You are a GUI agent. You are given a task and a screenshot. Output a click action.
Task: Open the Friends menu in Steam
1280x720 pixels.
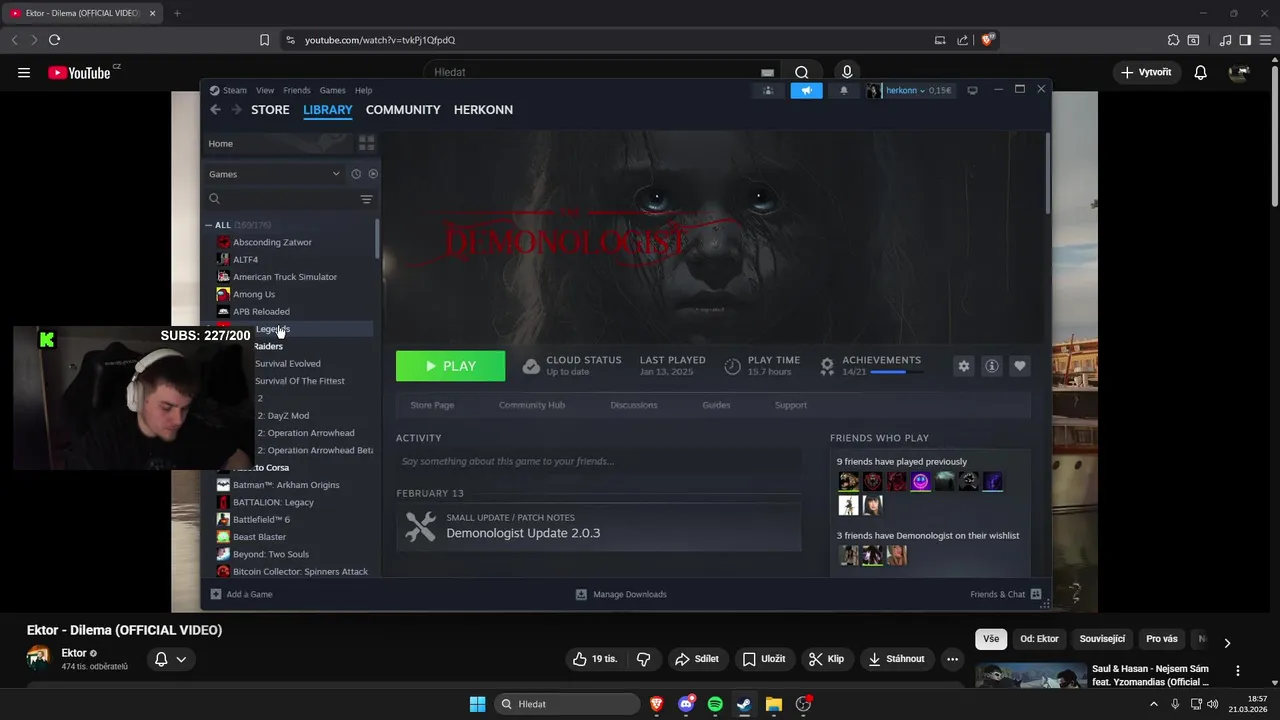pyautogui.click(x=297, y=90)
